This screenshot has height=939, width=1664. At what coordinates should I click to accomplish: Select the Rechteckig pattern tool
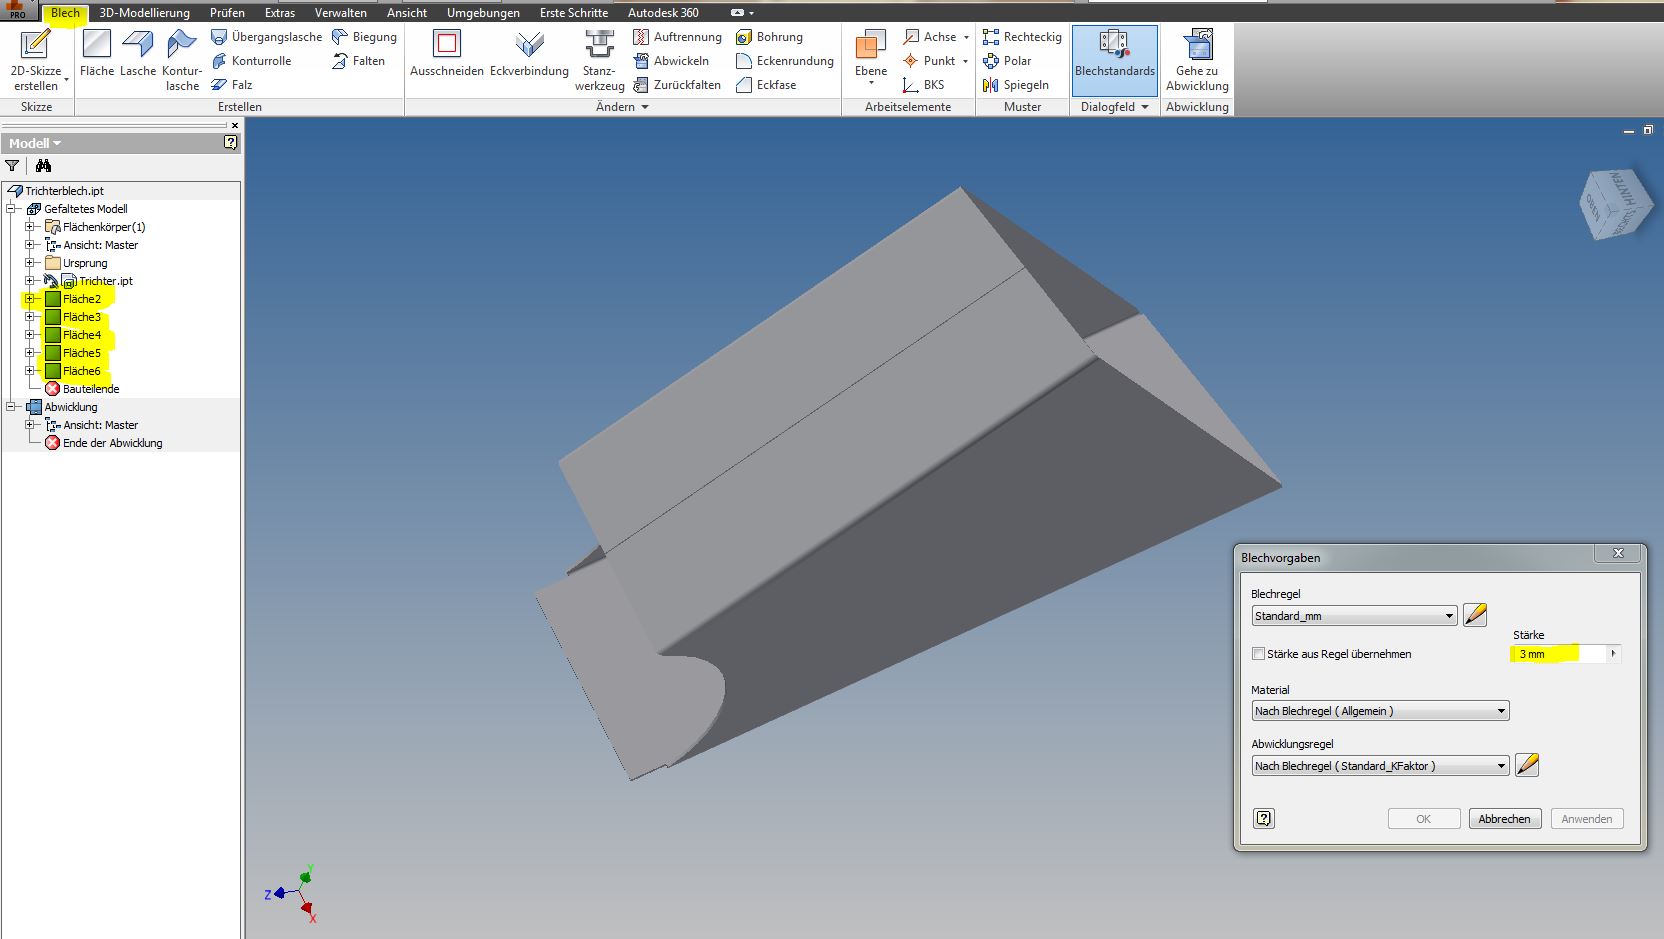pyautogui.click(x=1022, y=37)
